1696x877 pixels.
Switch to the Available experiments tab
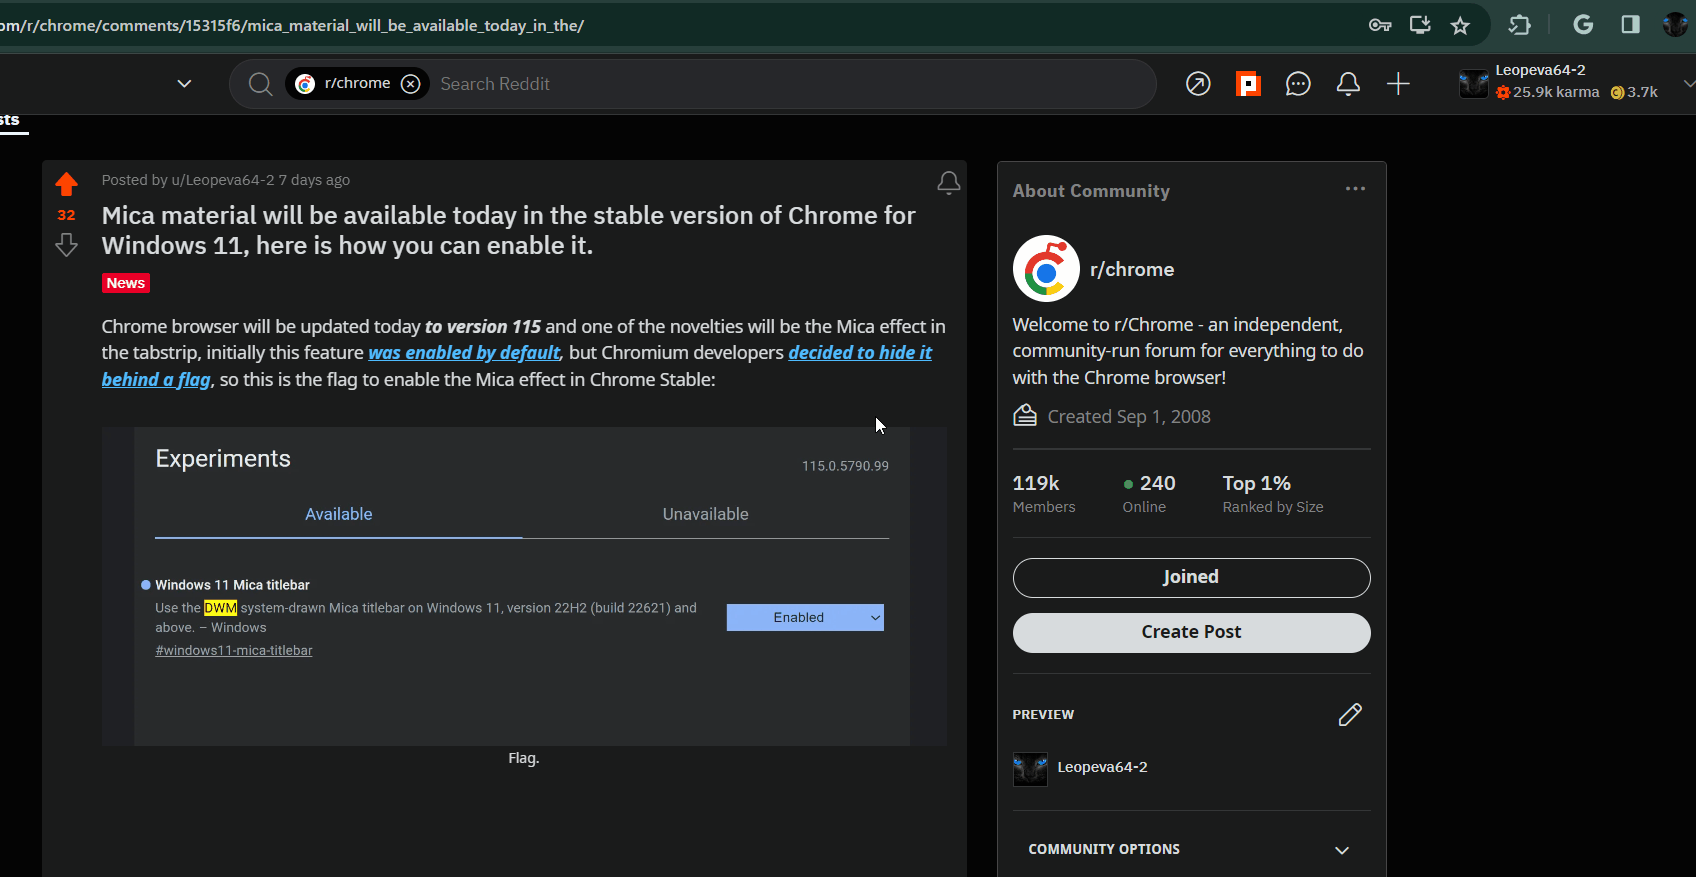pyautogui.click(x=338, y=514)
